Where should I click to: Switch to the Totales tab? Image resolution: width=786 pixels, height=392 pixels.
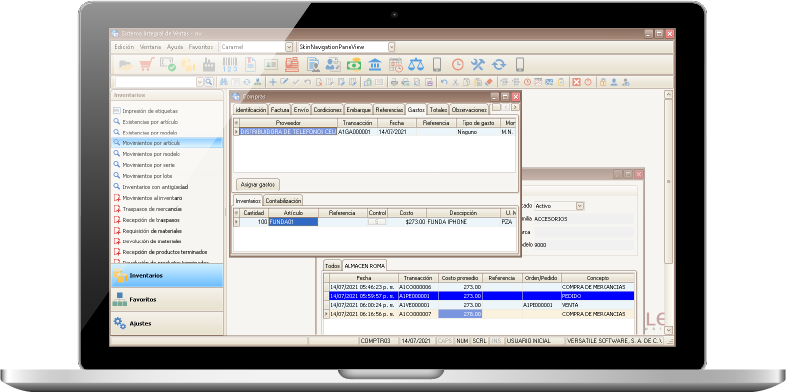coord(438,109)
